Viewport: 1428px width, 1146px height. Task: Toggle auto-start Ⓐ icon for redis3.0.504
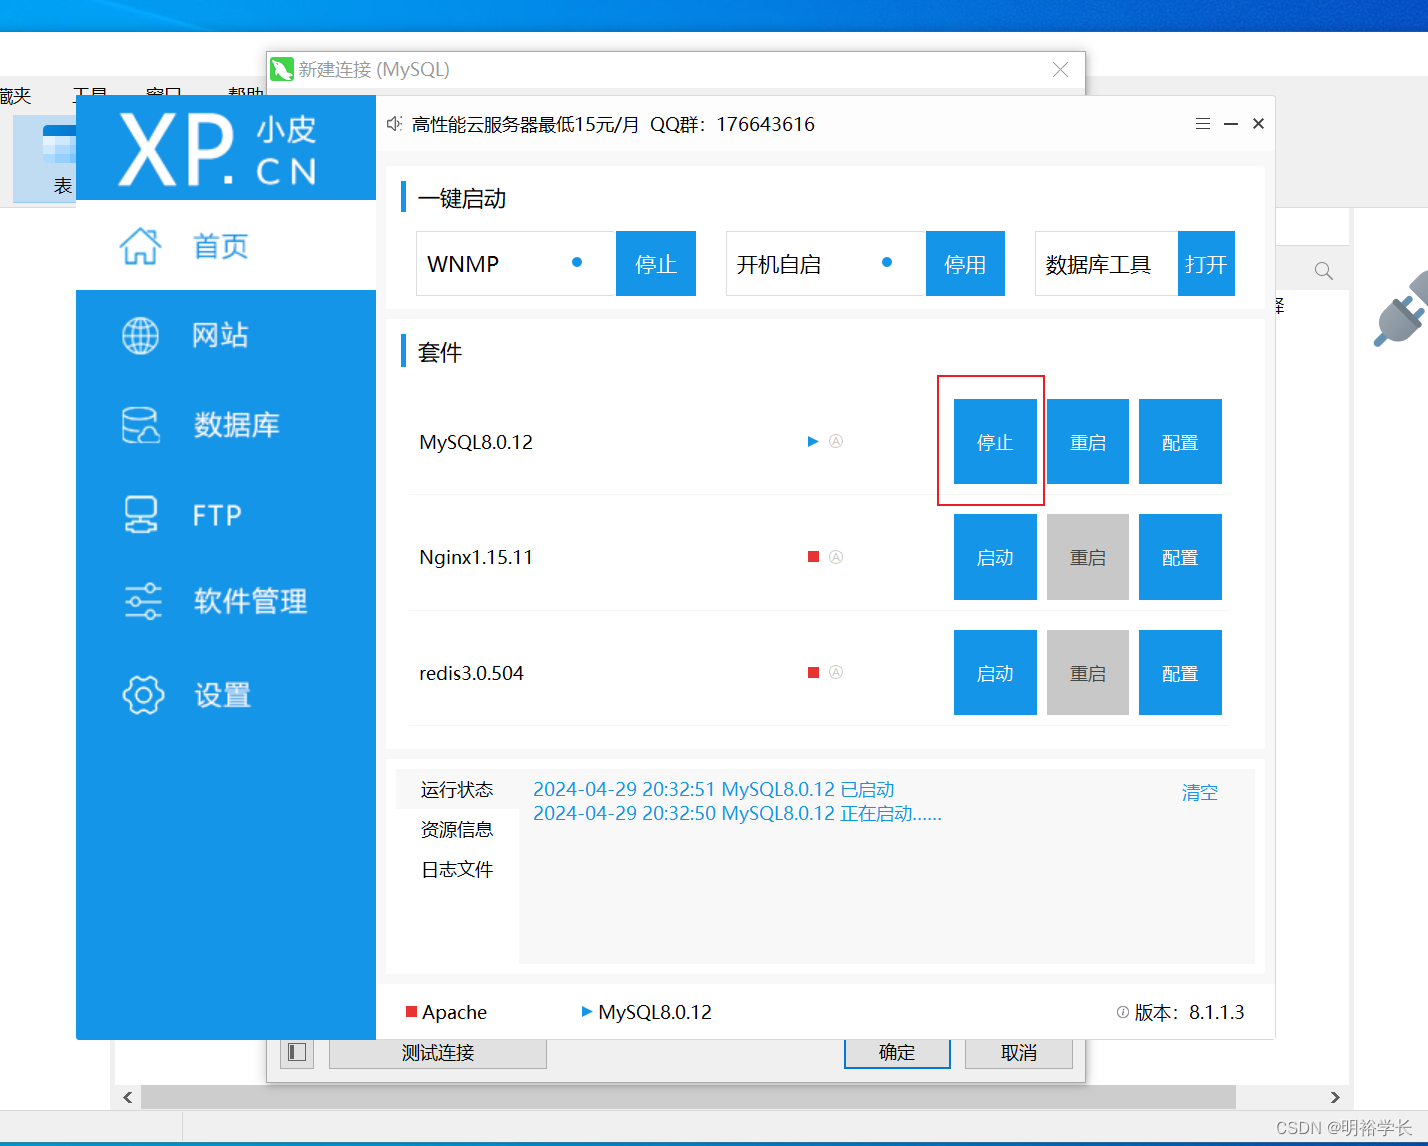(x=836, y=672)
